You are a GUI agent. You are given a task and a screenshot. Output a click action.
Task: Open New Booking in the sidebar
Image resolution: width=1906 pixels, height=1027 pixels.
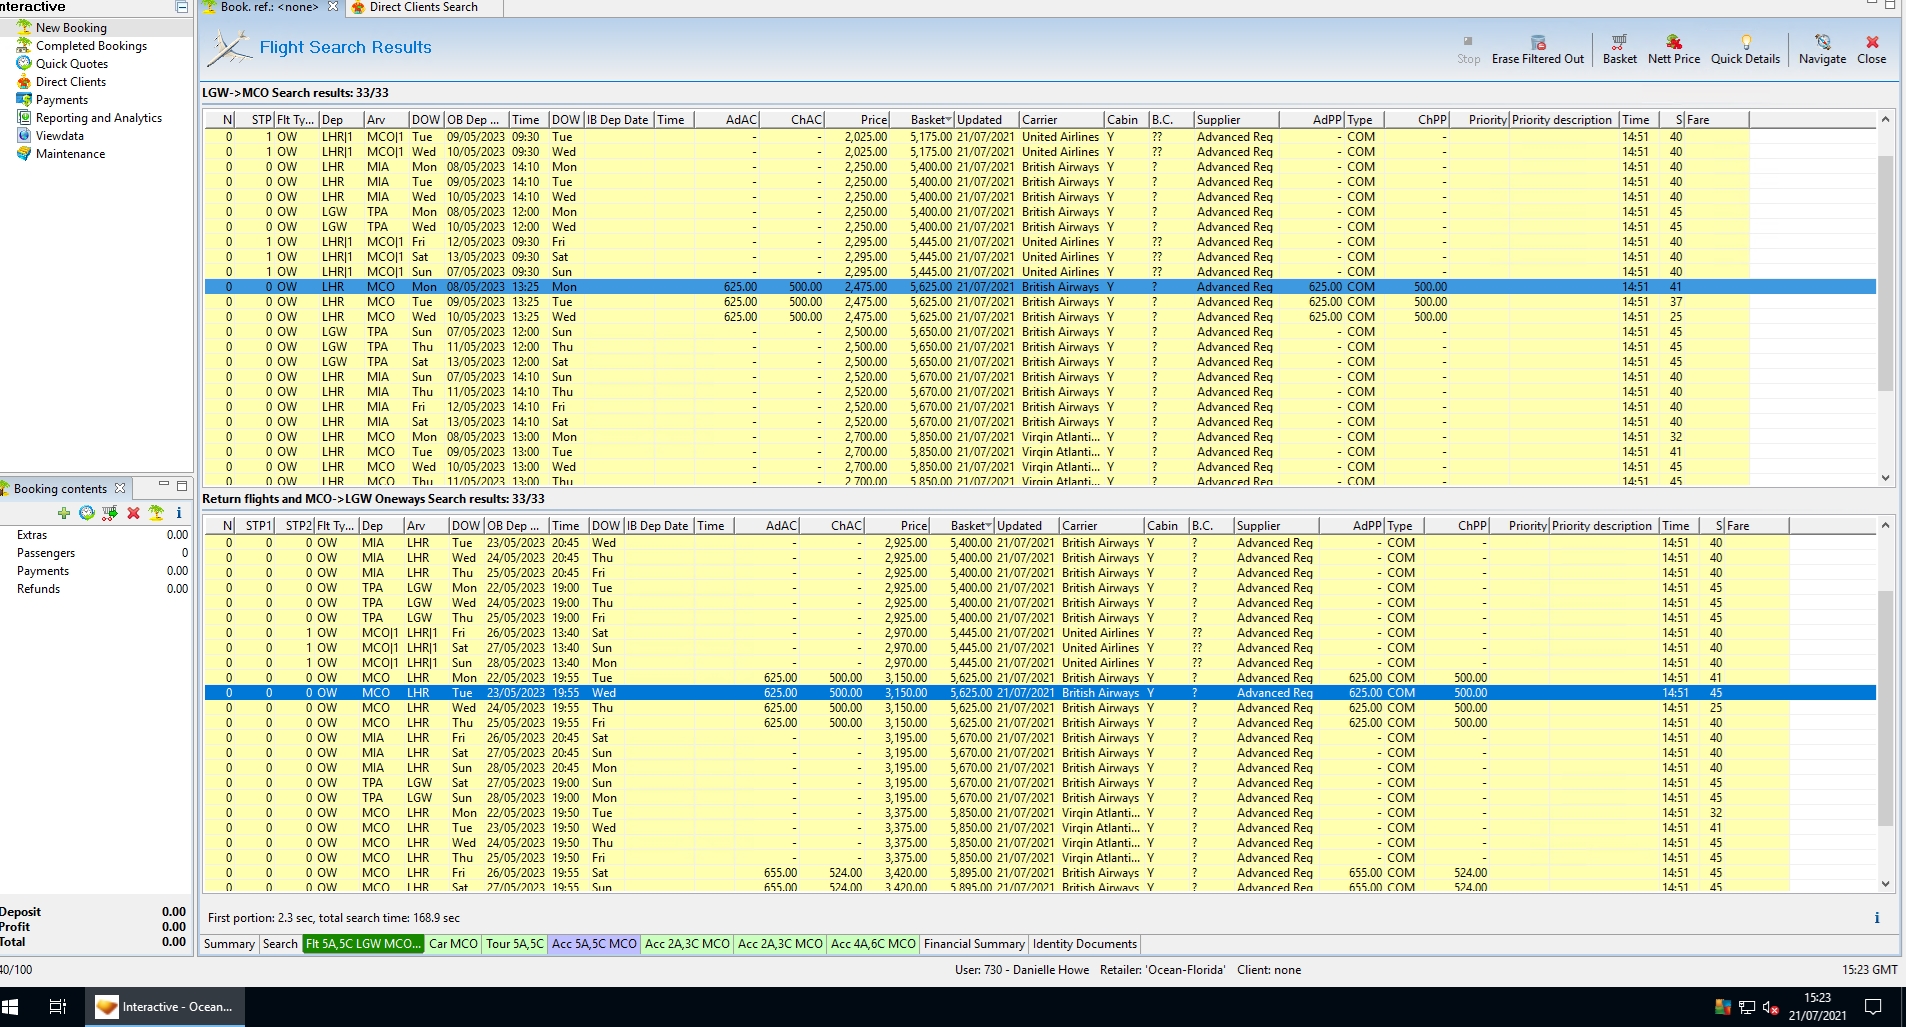pos(71,28)
